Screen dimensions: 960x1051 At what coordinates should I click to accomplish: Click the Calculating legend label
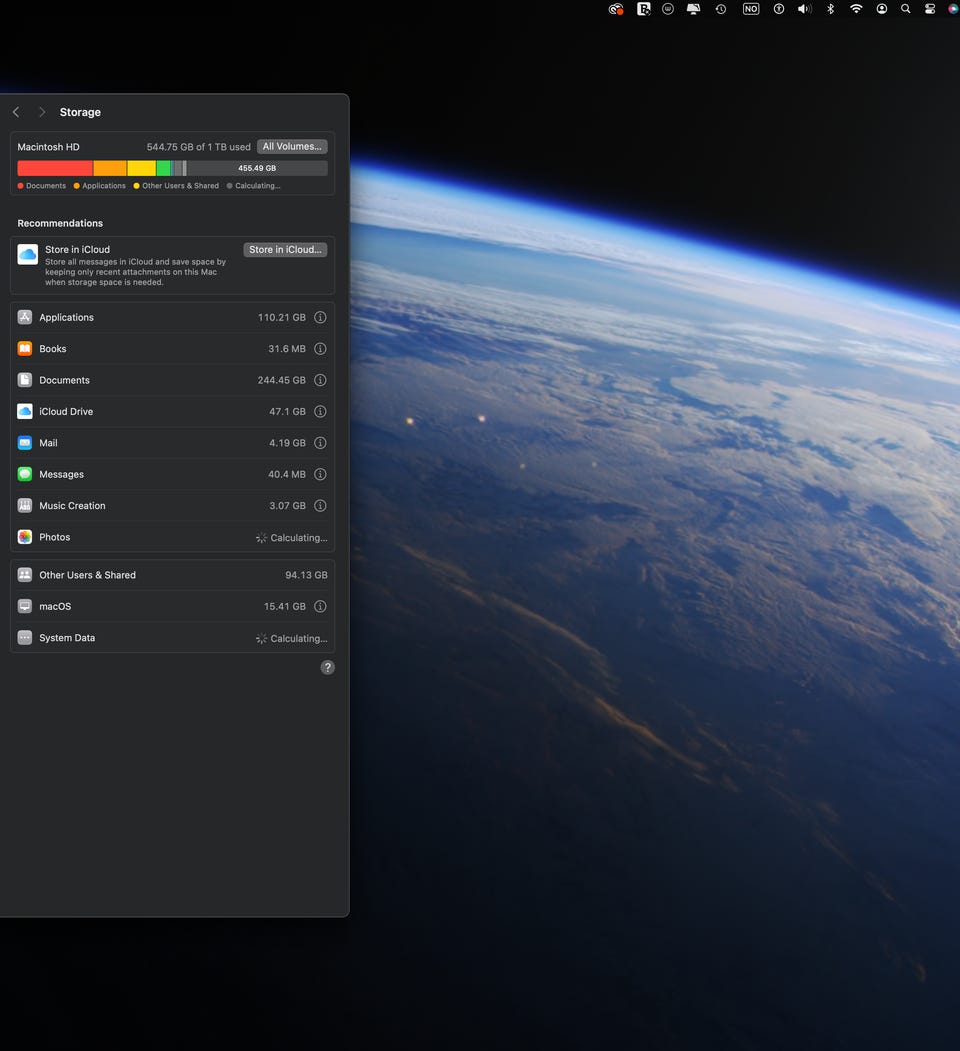click(257, 186)
